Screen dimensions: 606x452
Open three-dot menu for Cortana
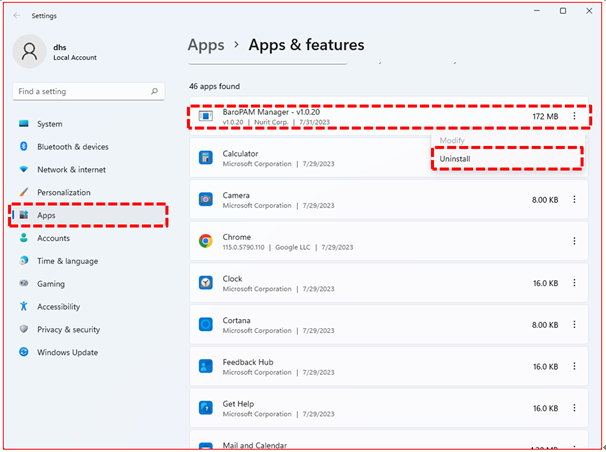tap(574, 325)
